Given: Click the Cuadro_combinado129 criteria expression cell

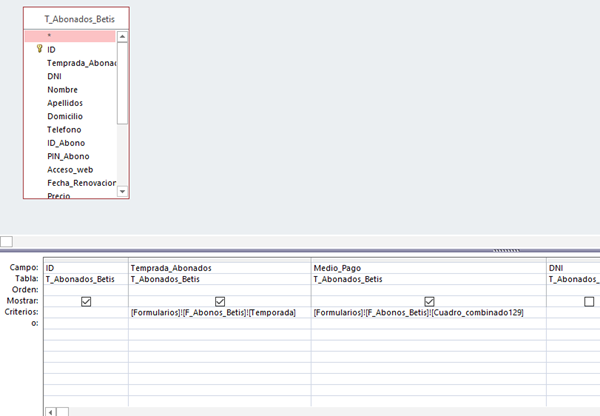Looking at the screenshot, I should 429,312.
